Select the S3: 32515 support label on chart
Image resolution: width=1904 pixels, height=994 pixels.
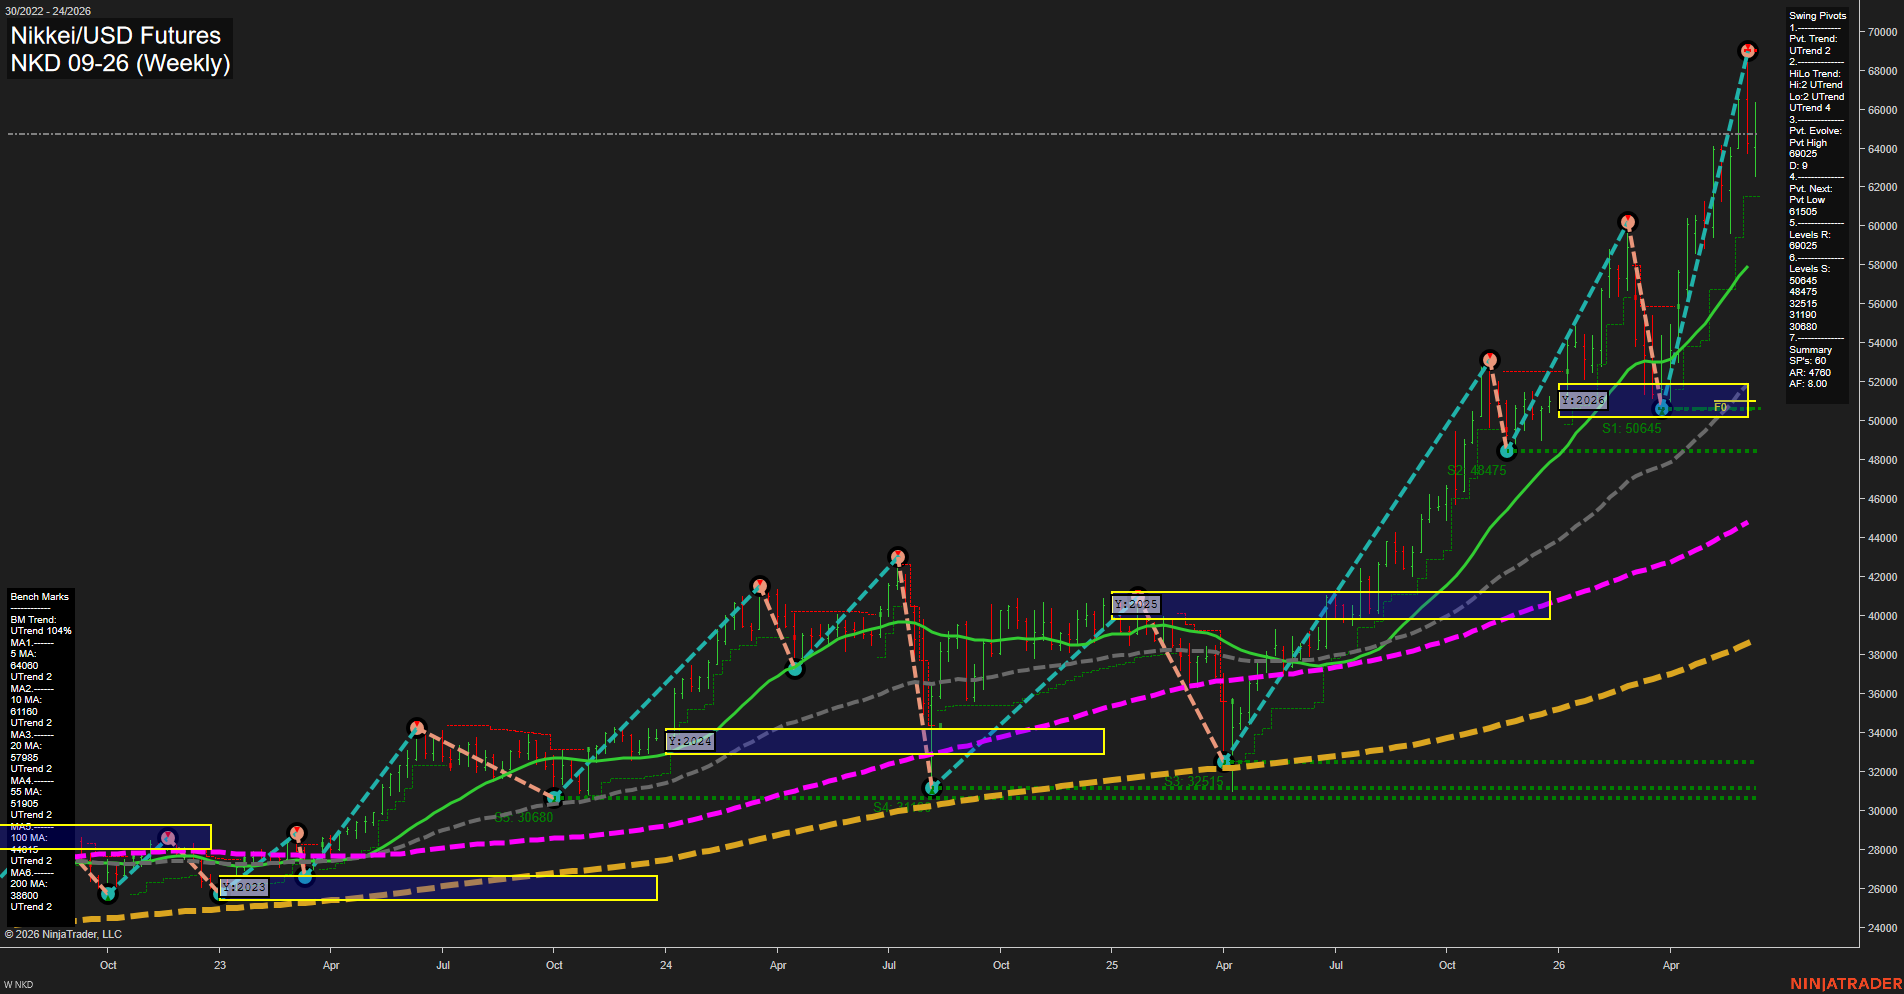(1193, 782)
